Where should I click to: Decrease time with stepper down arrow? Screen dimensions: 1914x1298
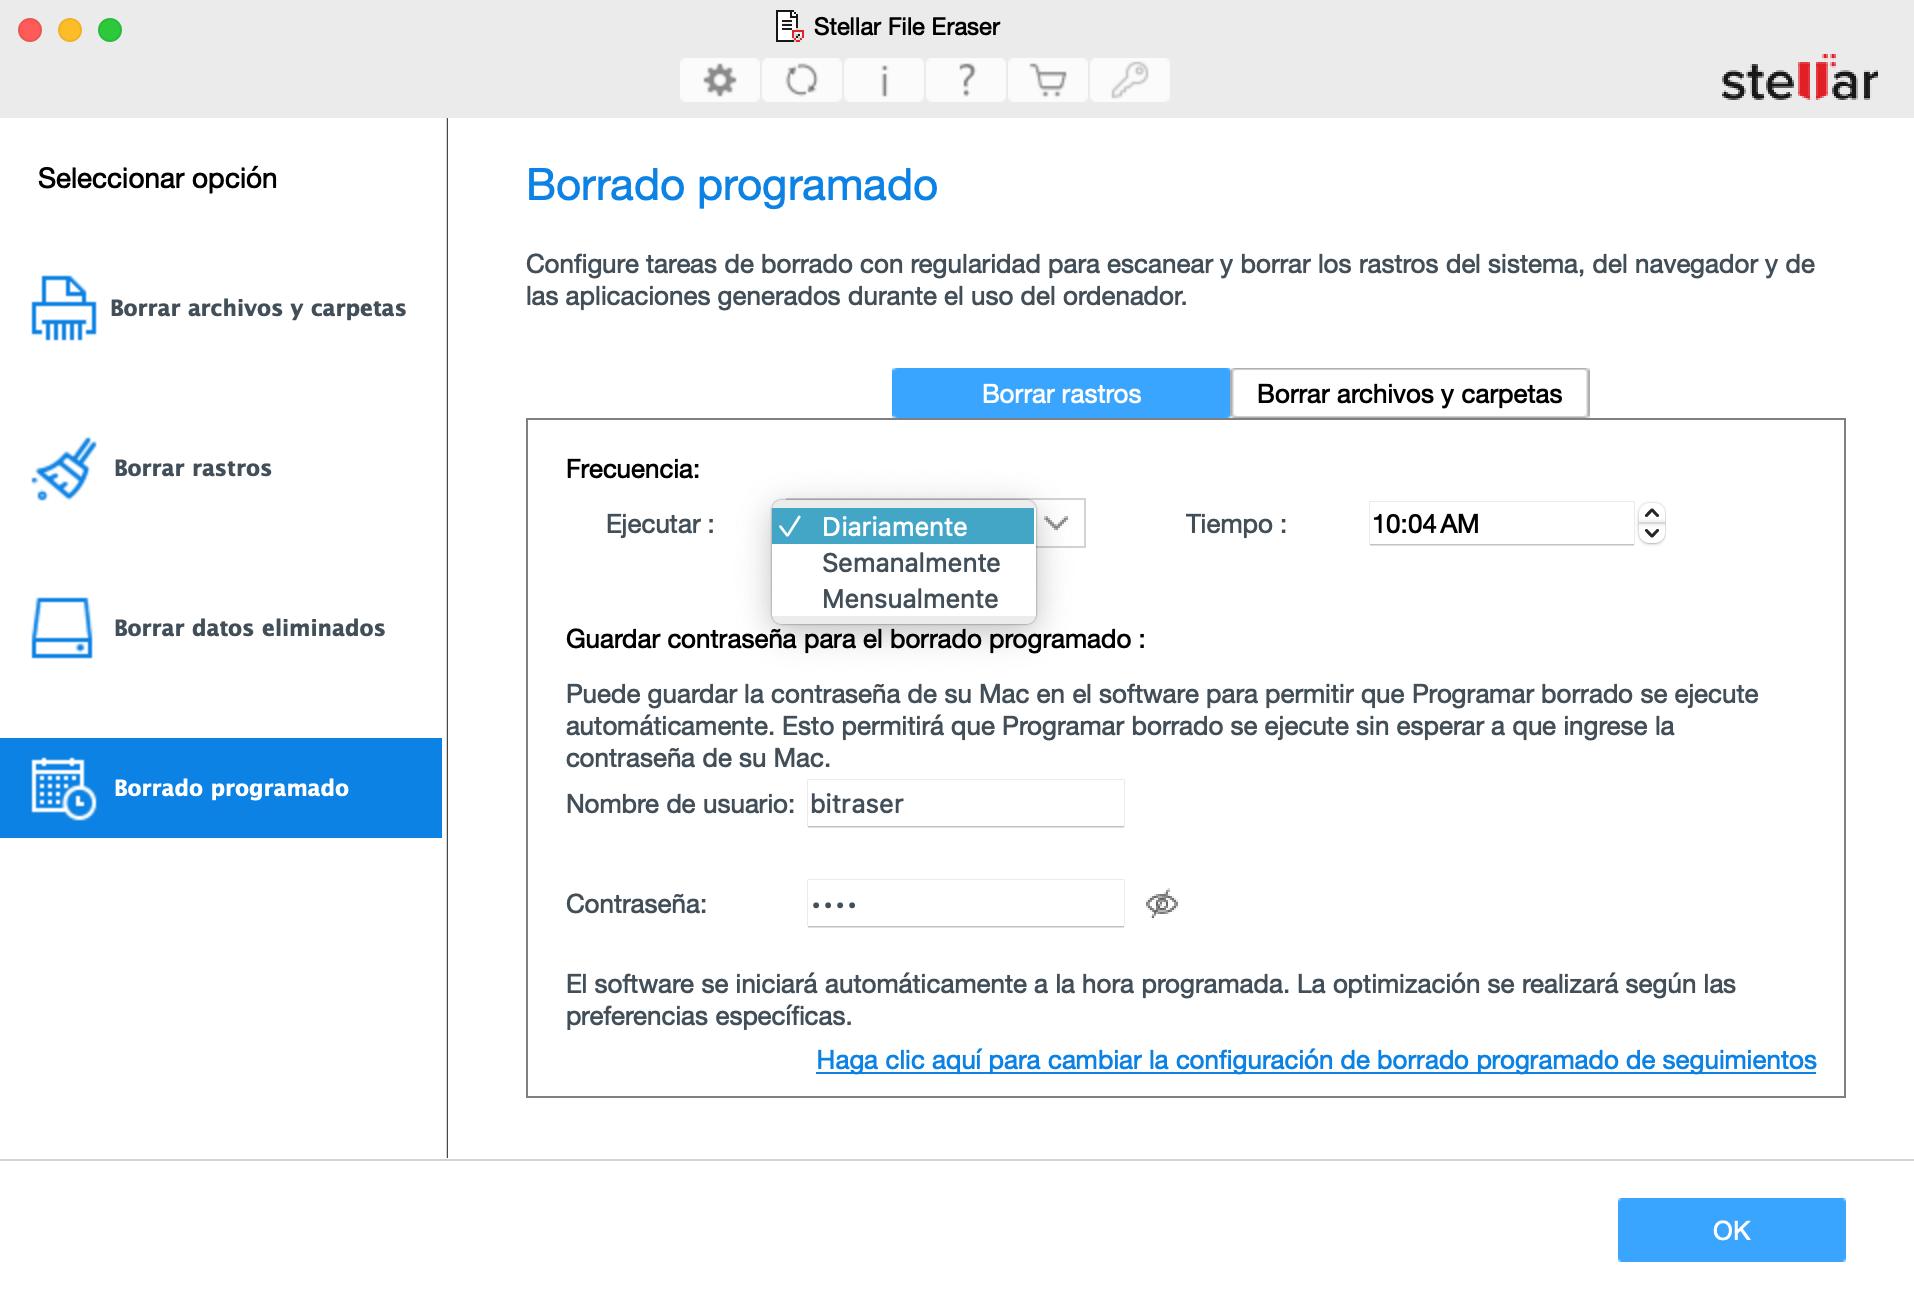pyautogui.click(x=1652, y=534)
